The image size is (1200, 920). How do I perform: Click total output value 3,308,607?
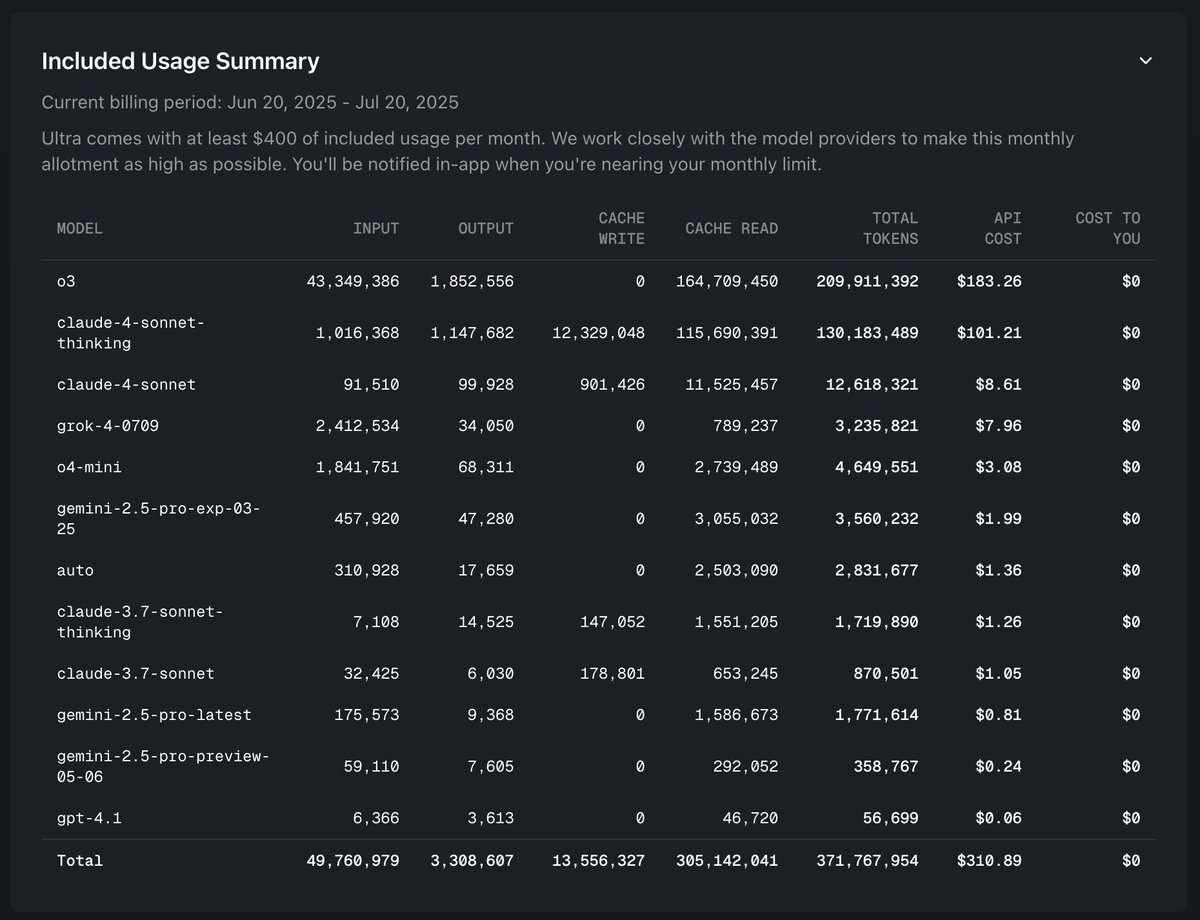click(472, 860)
